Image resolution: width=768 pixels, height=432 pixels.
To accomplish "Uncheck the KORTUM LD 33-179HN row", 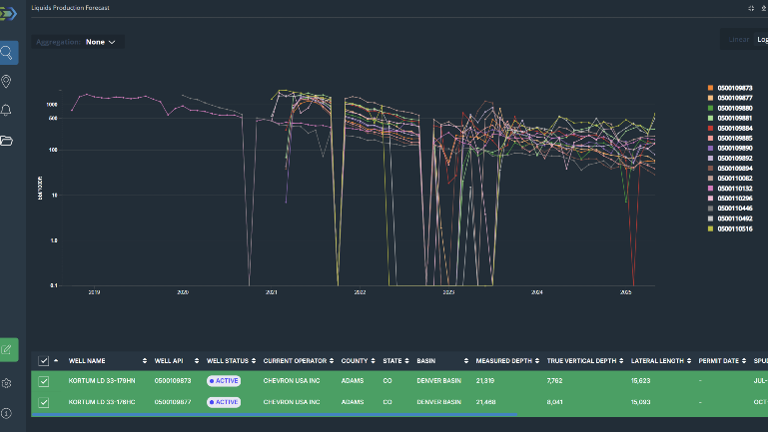I will (x=43, y=381).
